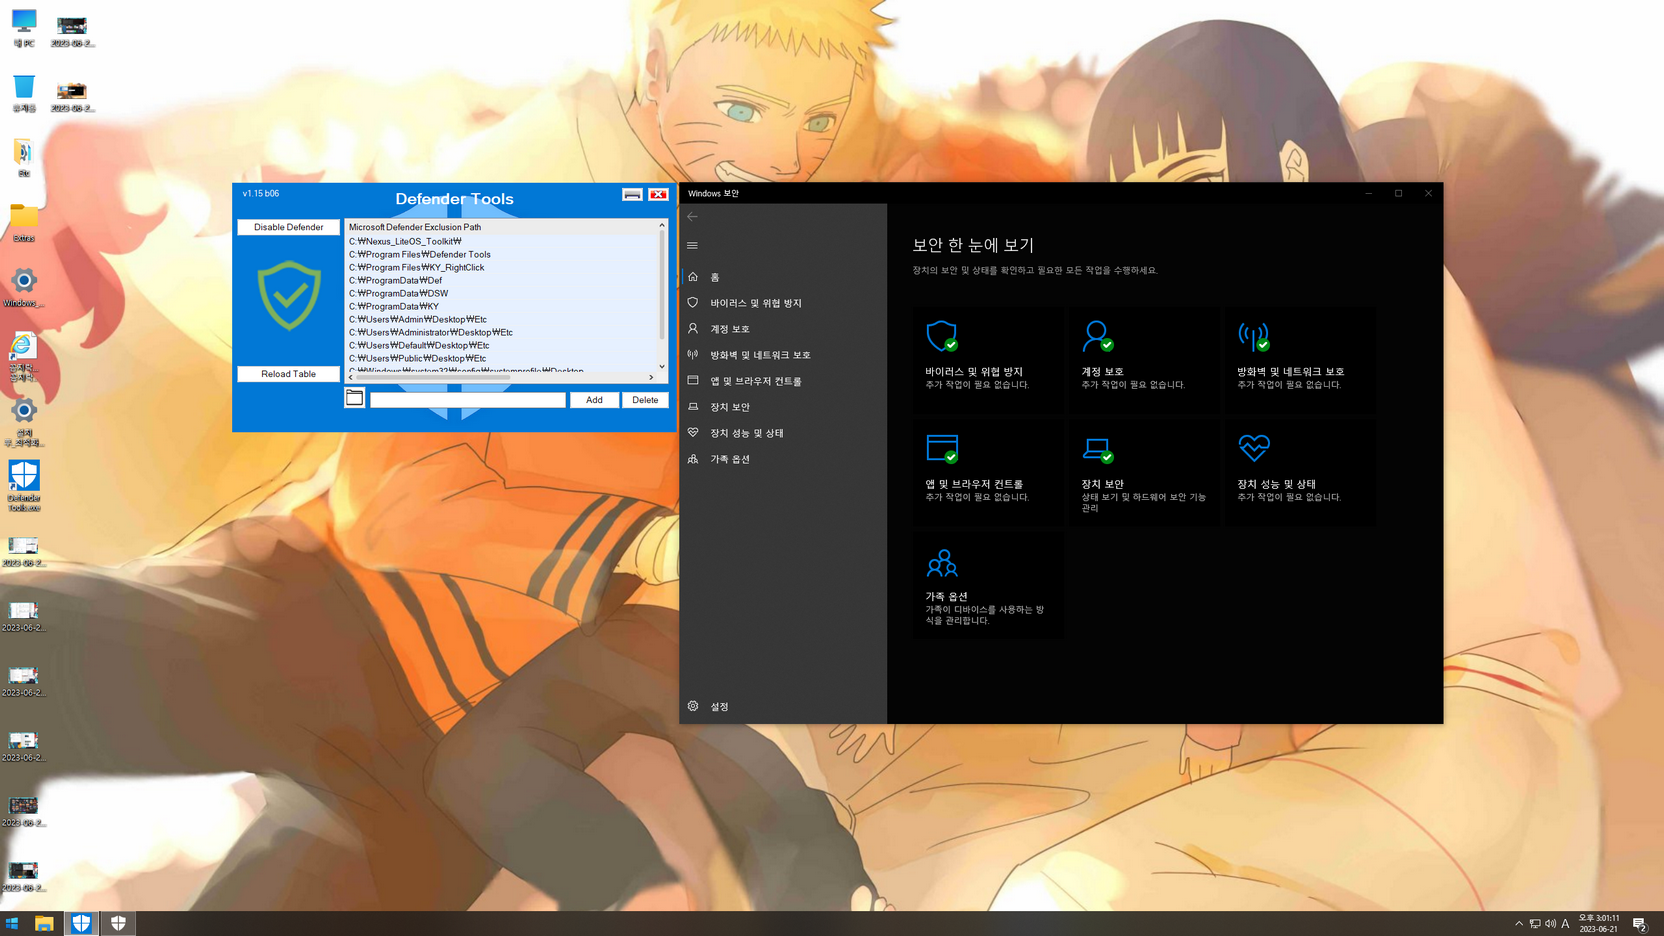The width and height of the screenshot is (1664, 936).
Task: Focus the exclusion path input field
Action: click(x=468, y=400)
